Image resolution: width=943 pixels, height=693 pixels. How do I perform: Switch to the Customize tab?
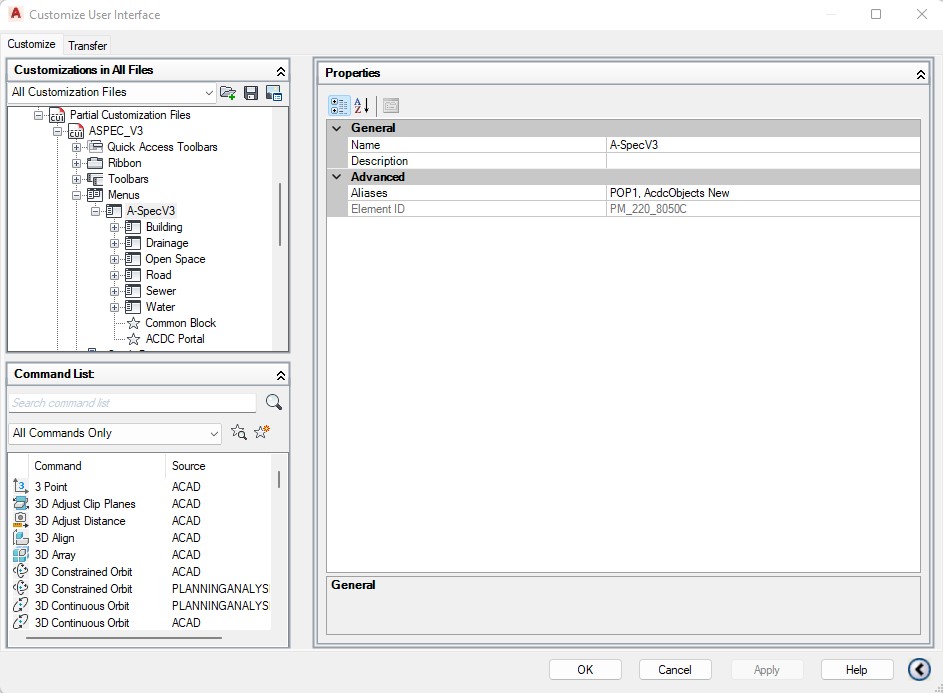click(x=31, y=44)
